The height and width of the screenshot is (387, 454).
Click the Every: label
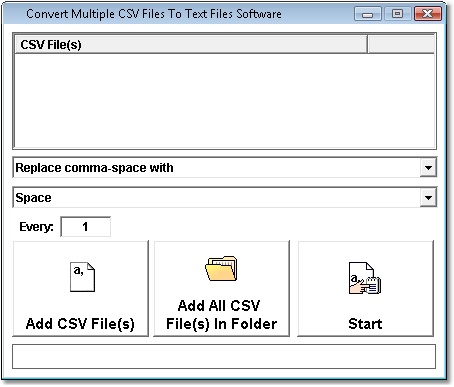[36, 227]
